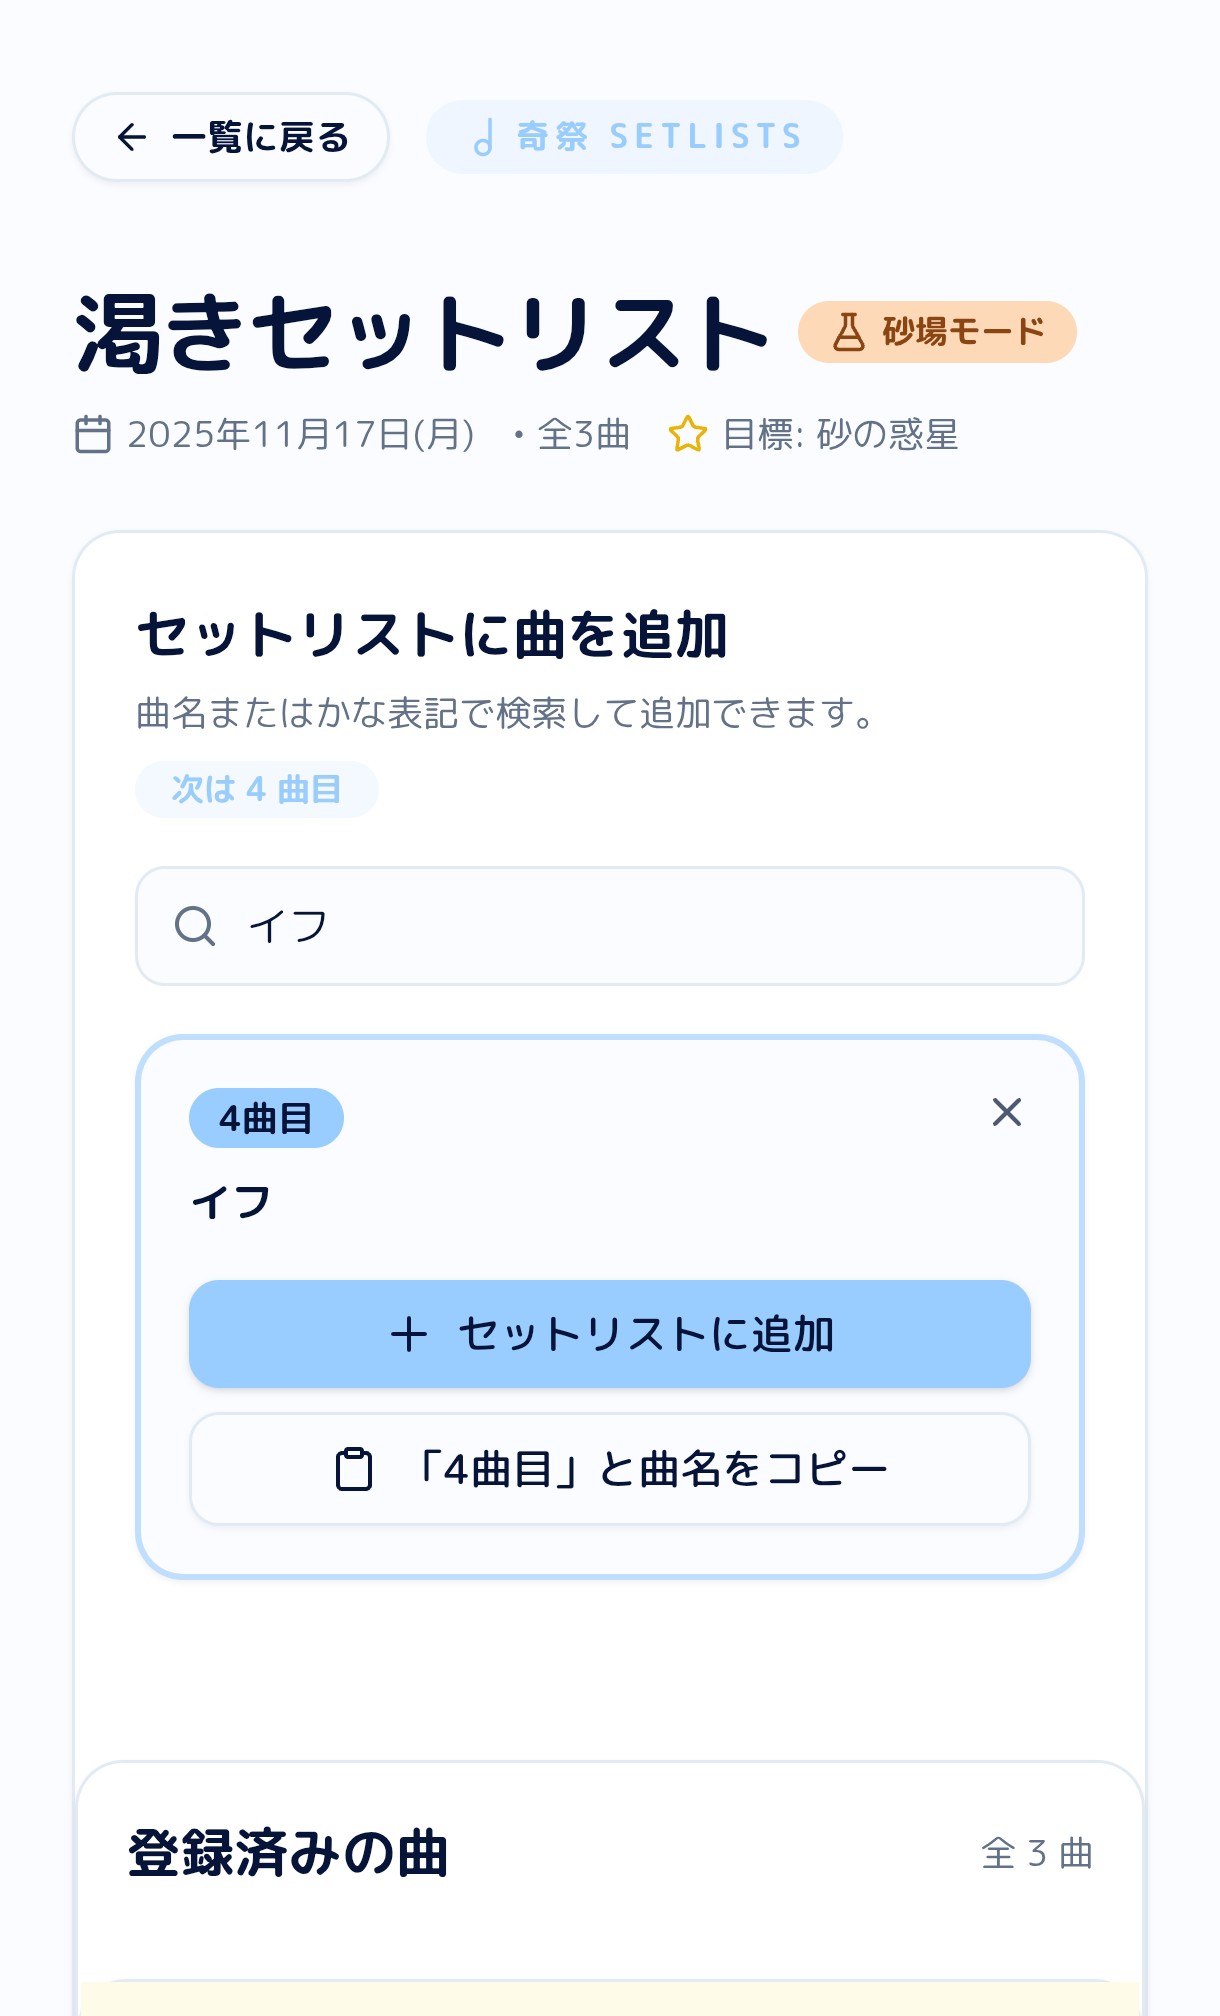1220x2016 pixels.
Task: Click the 登録済みの曲 section heading
Action: pos(288,1853)
